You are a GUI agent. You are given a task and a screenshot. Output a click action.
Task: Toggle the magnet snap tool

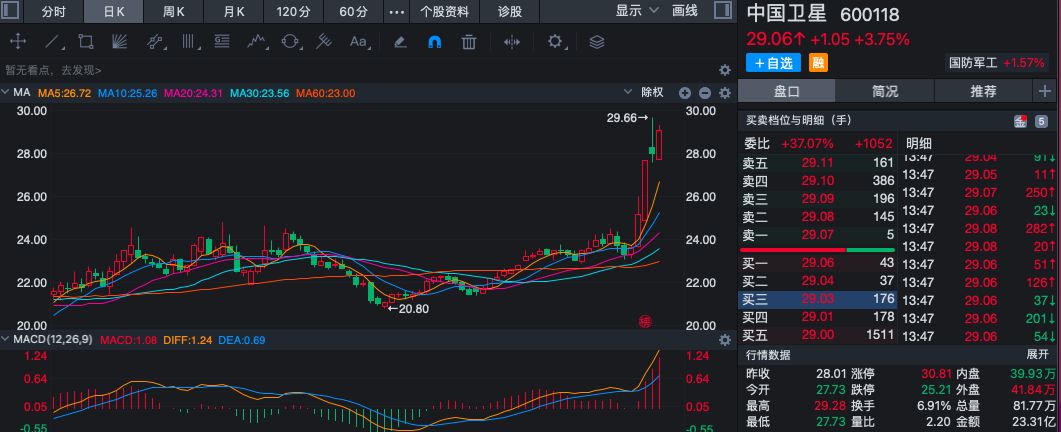click(434, 42)
